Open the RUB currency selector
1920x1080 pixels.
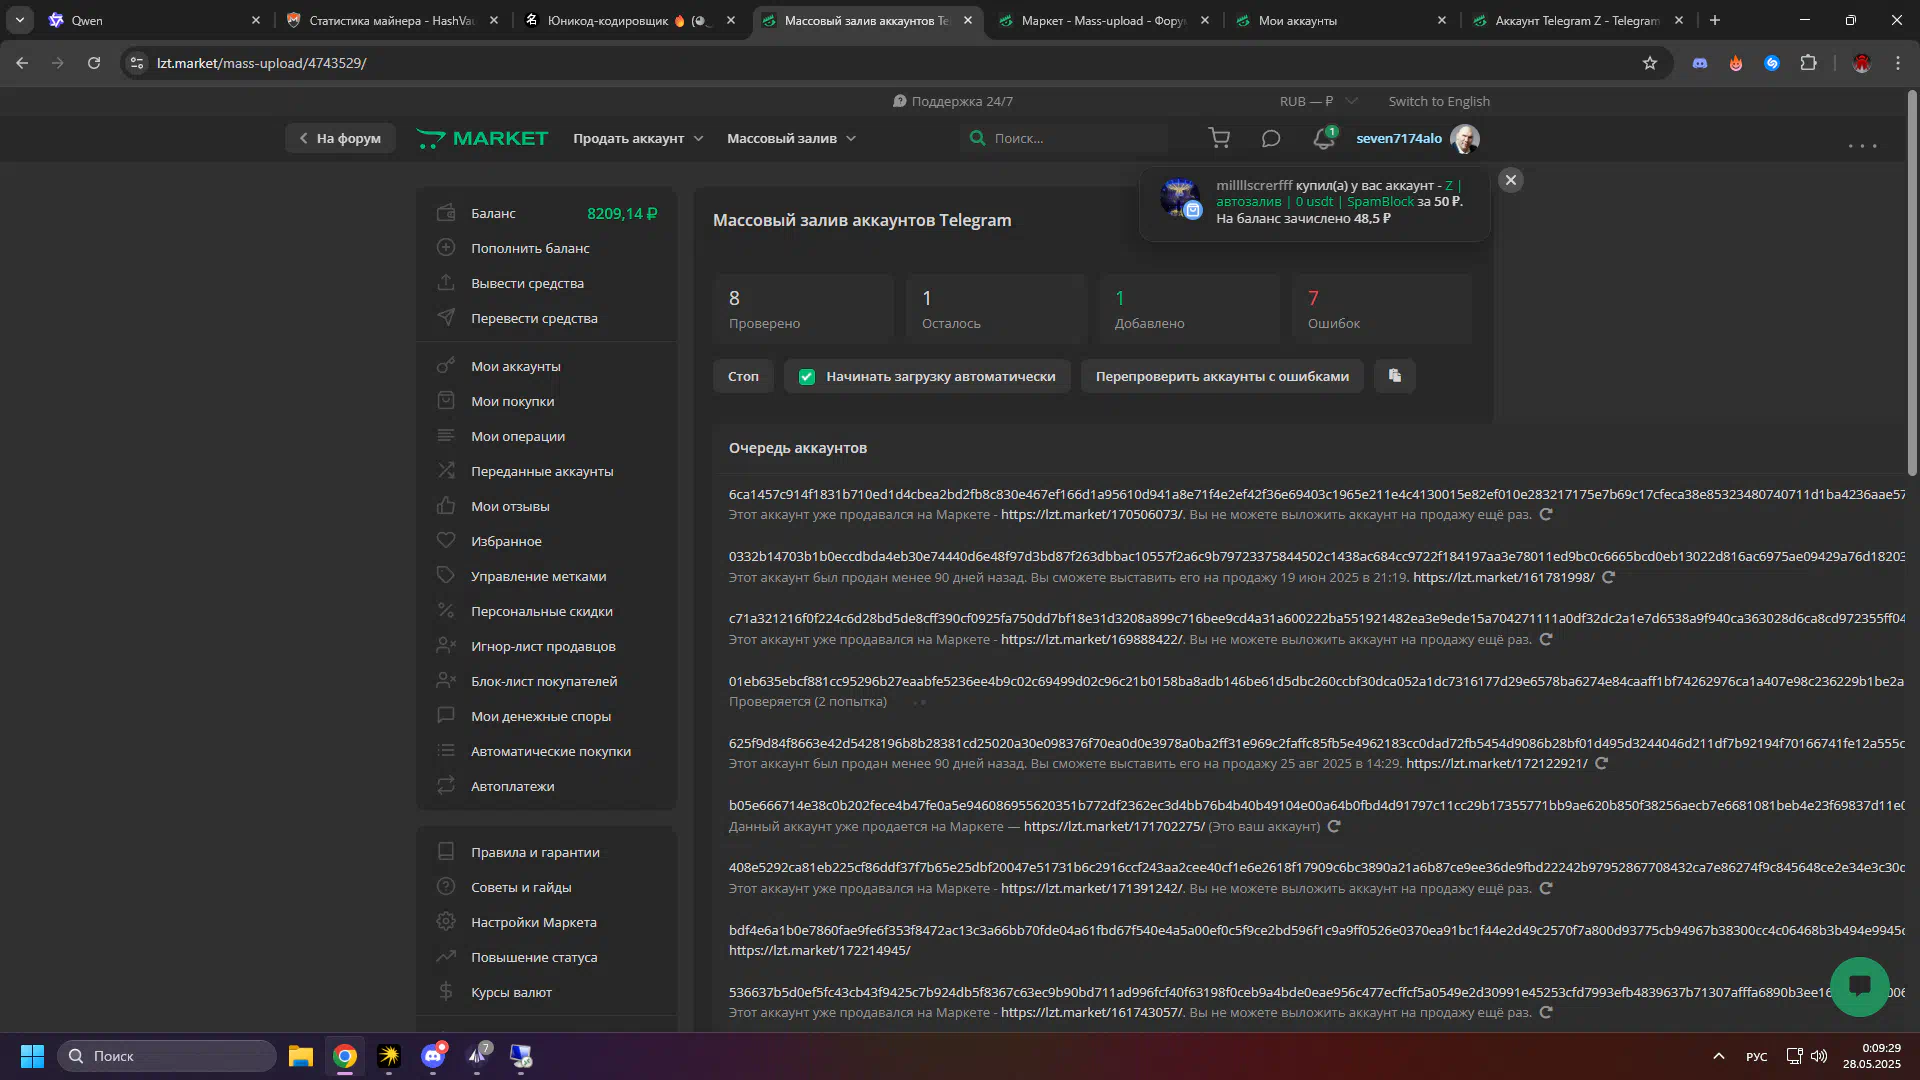pos(1318,101)
